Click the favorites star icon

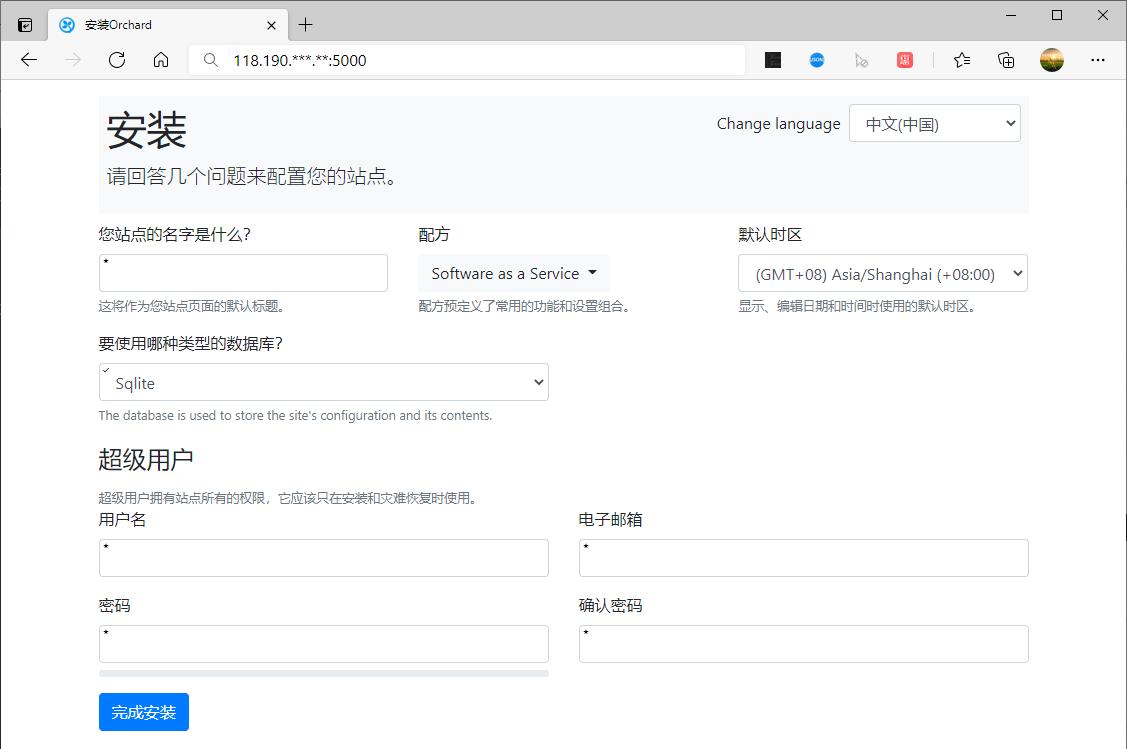pos(961,59)
